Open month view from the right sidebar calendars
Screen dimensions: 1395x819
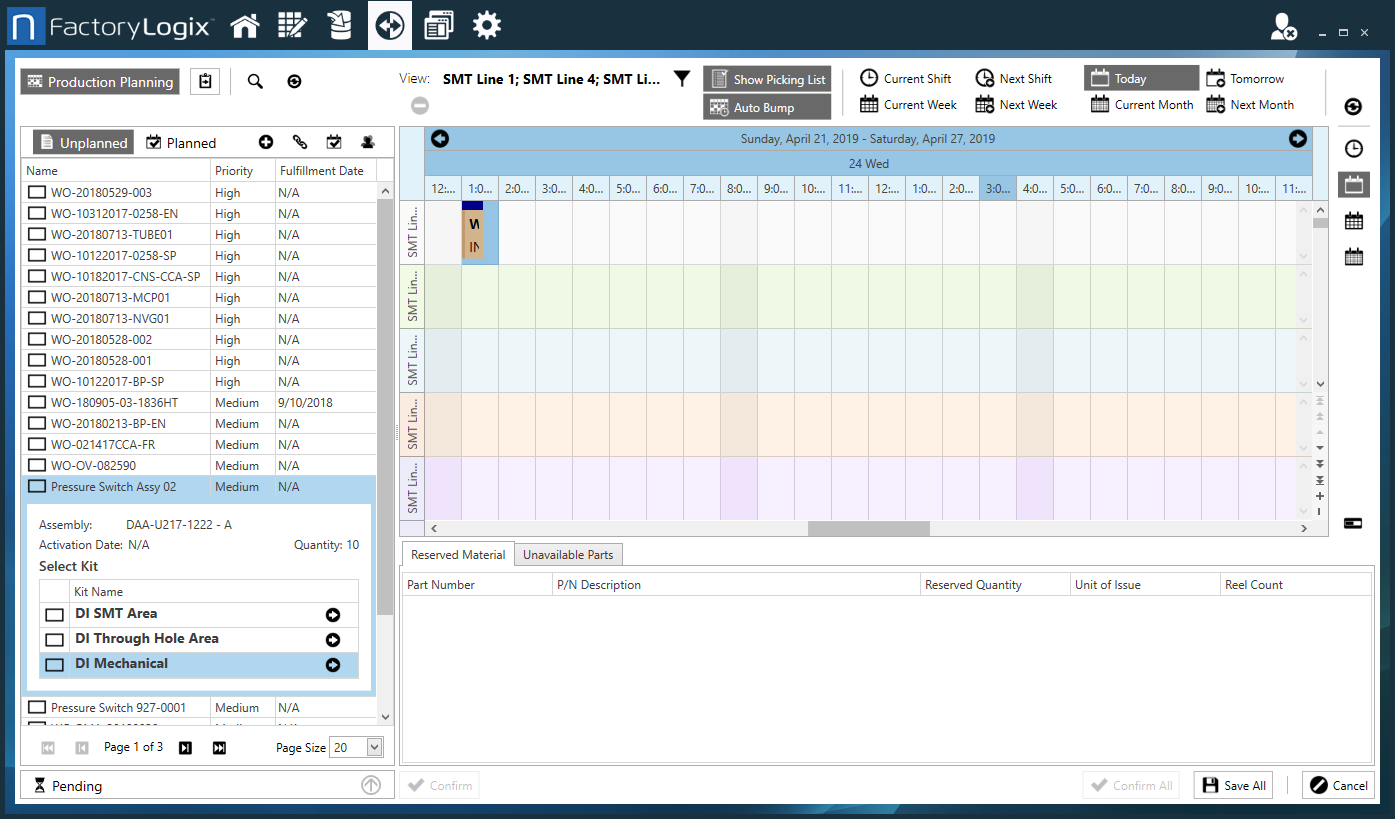1354,256
